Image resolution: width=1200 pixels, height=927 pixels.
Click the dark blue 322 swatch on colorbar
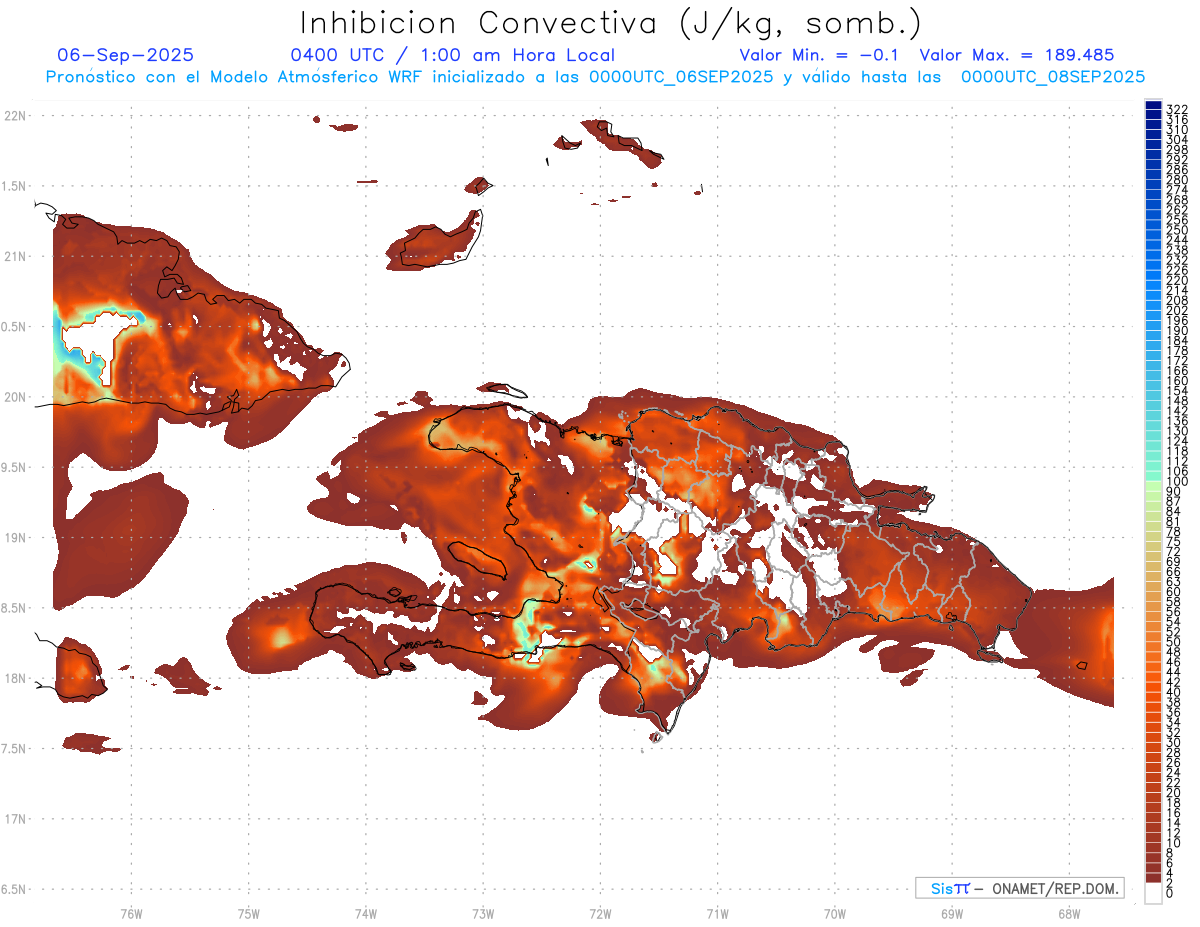[x=1153, y=107]
